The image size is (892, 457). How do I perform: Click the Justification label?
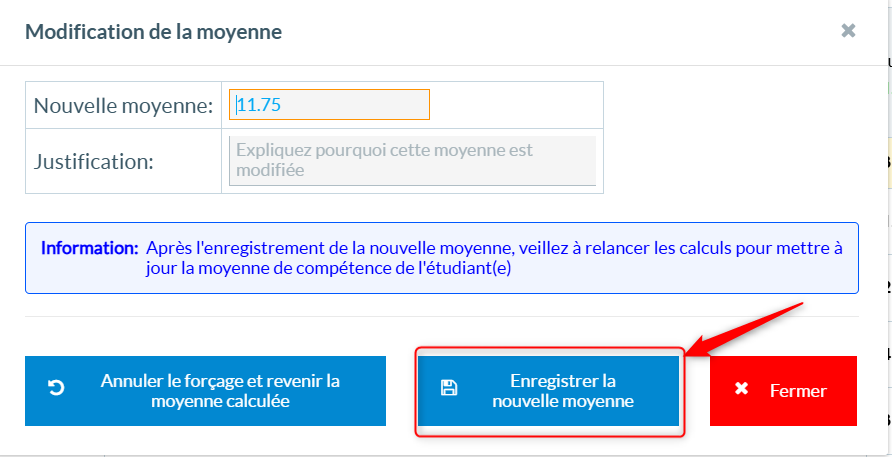[94, 161]
